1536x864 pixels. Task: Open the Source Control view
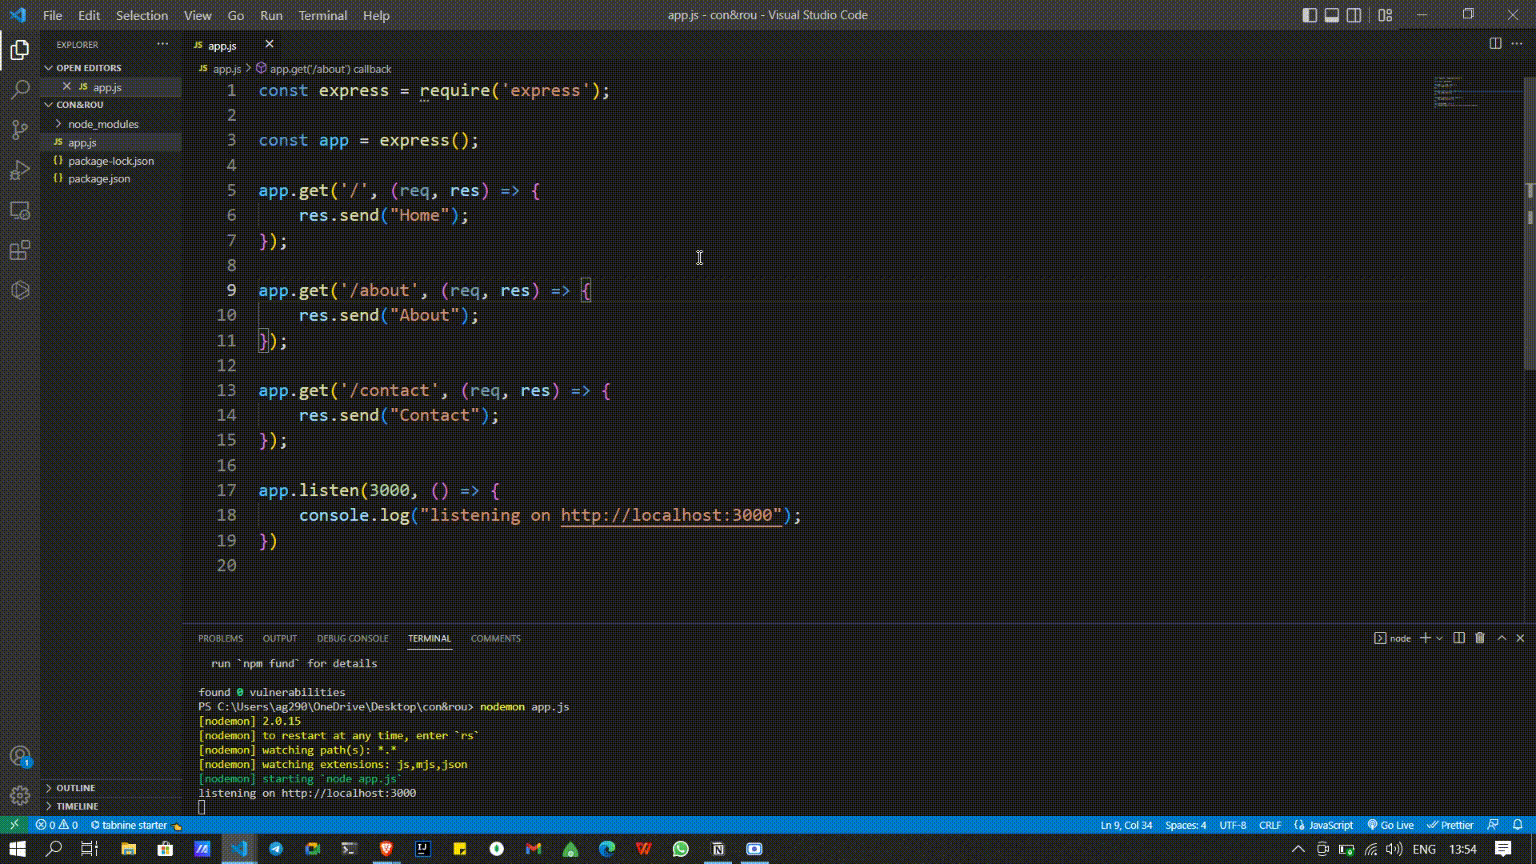click(x=20, y=130)
